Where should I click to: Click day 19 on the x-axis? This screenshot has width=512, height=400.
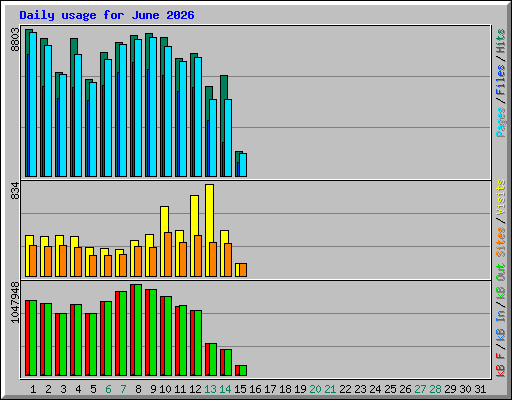(x=300, y=389)
